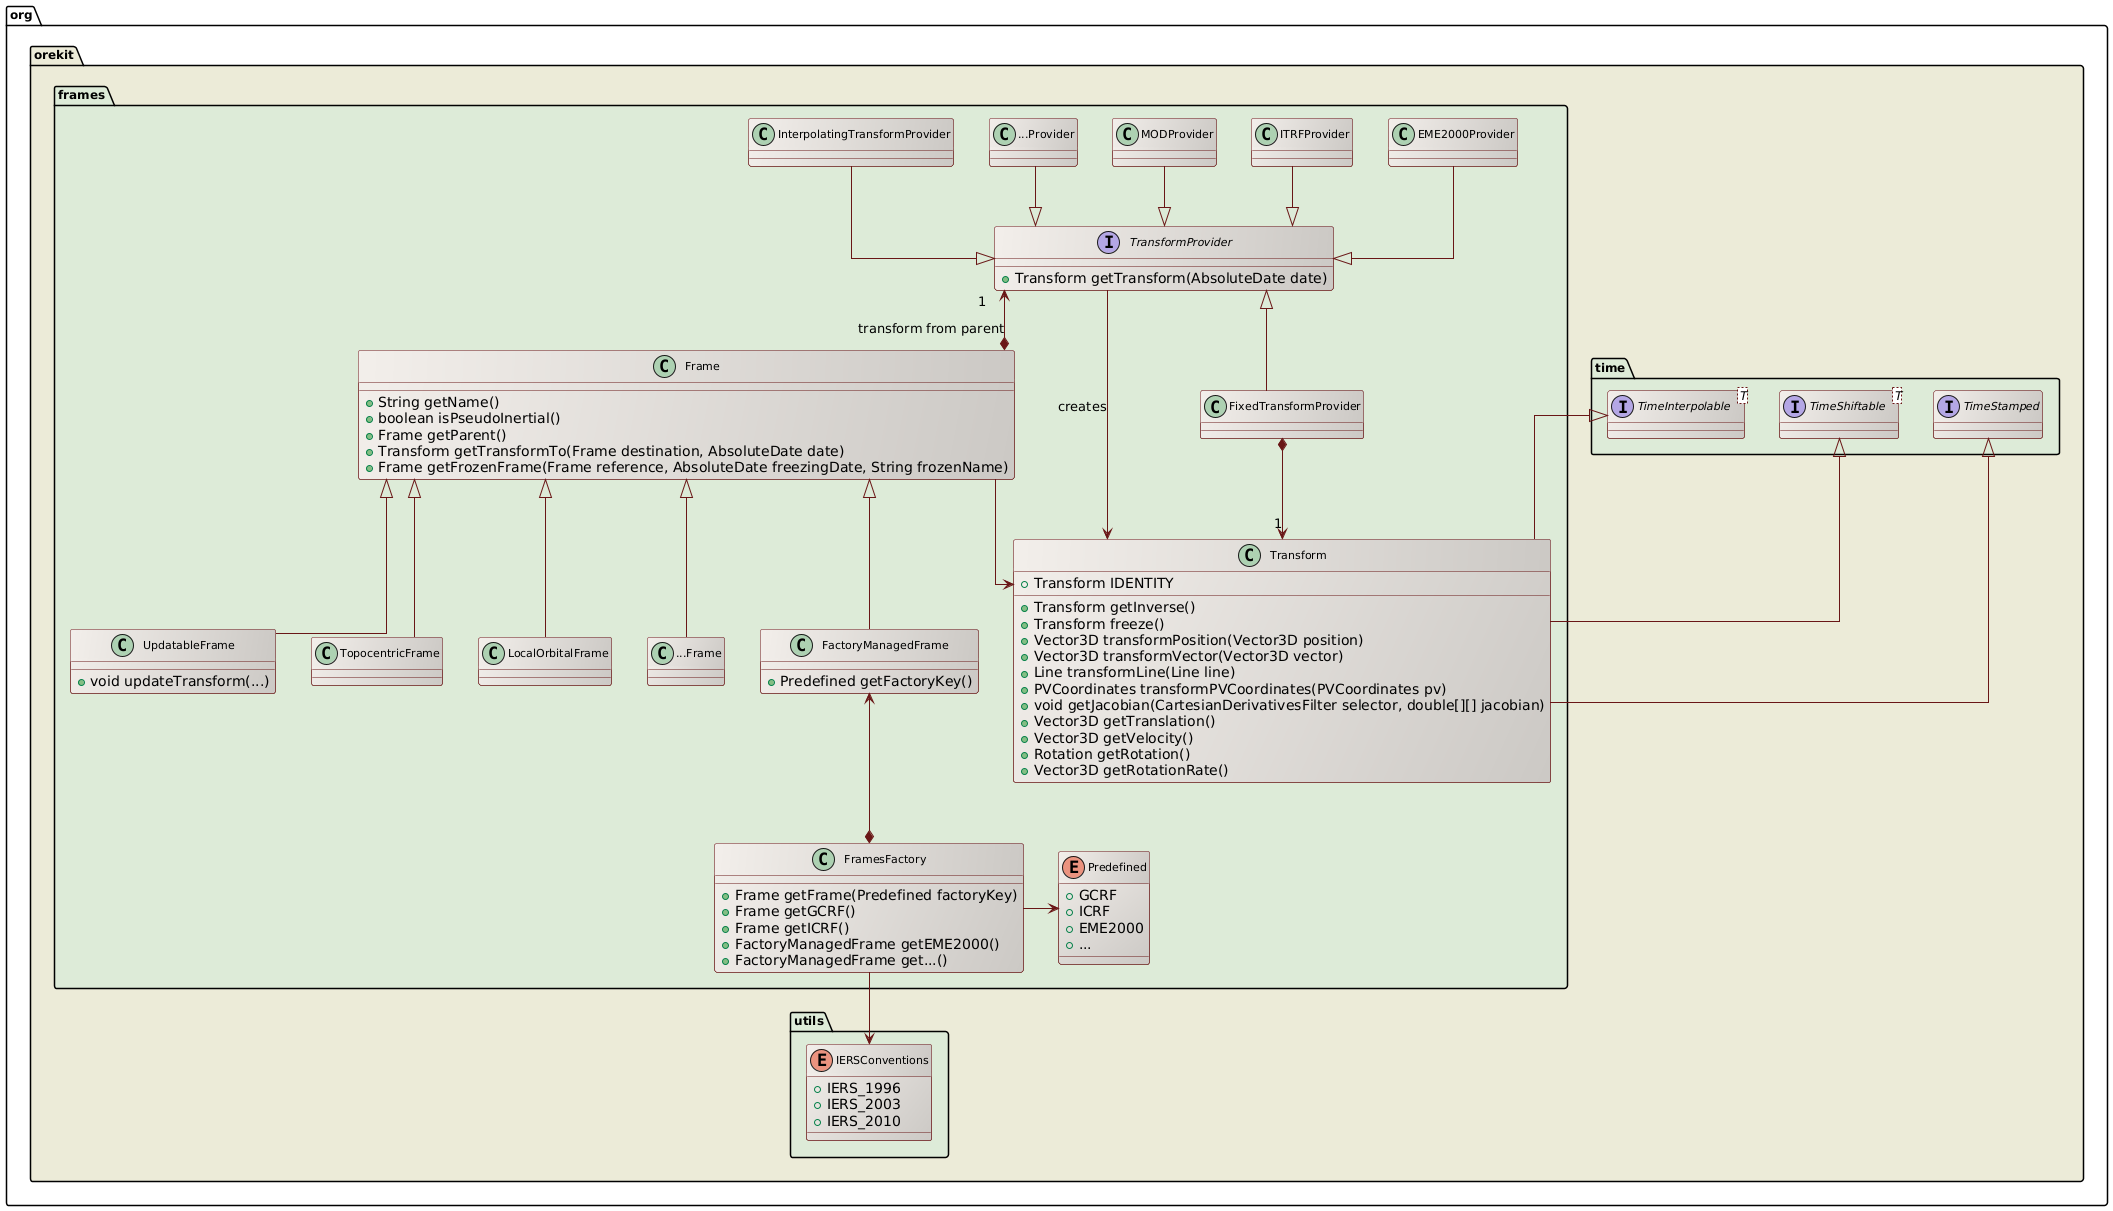Click the Frame class icon
Screen dimensions: 2113x1211
665,366
